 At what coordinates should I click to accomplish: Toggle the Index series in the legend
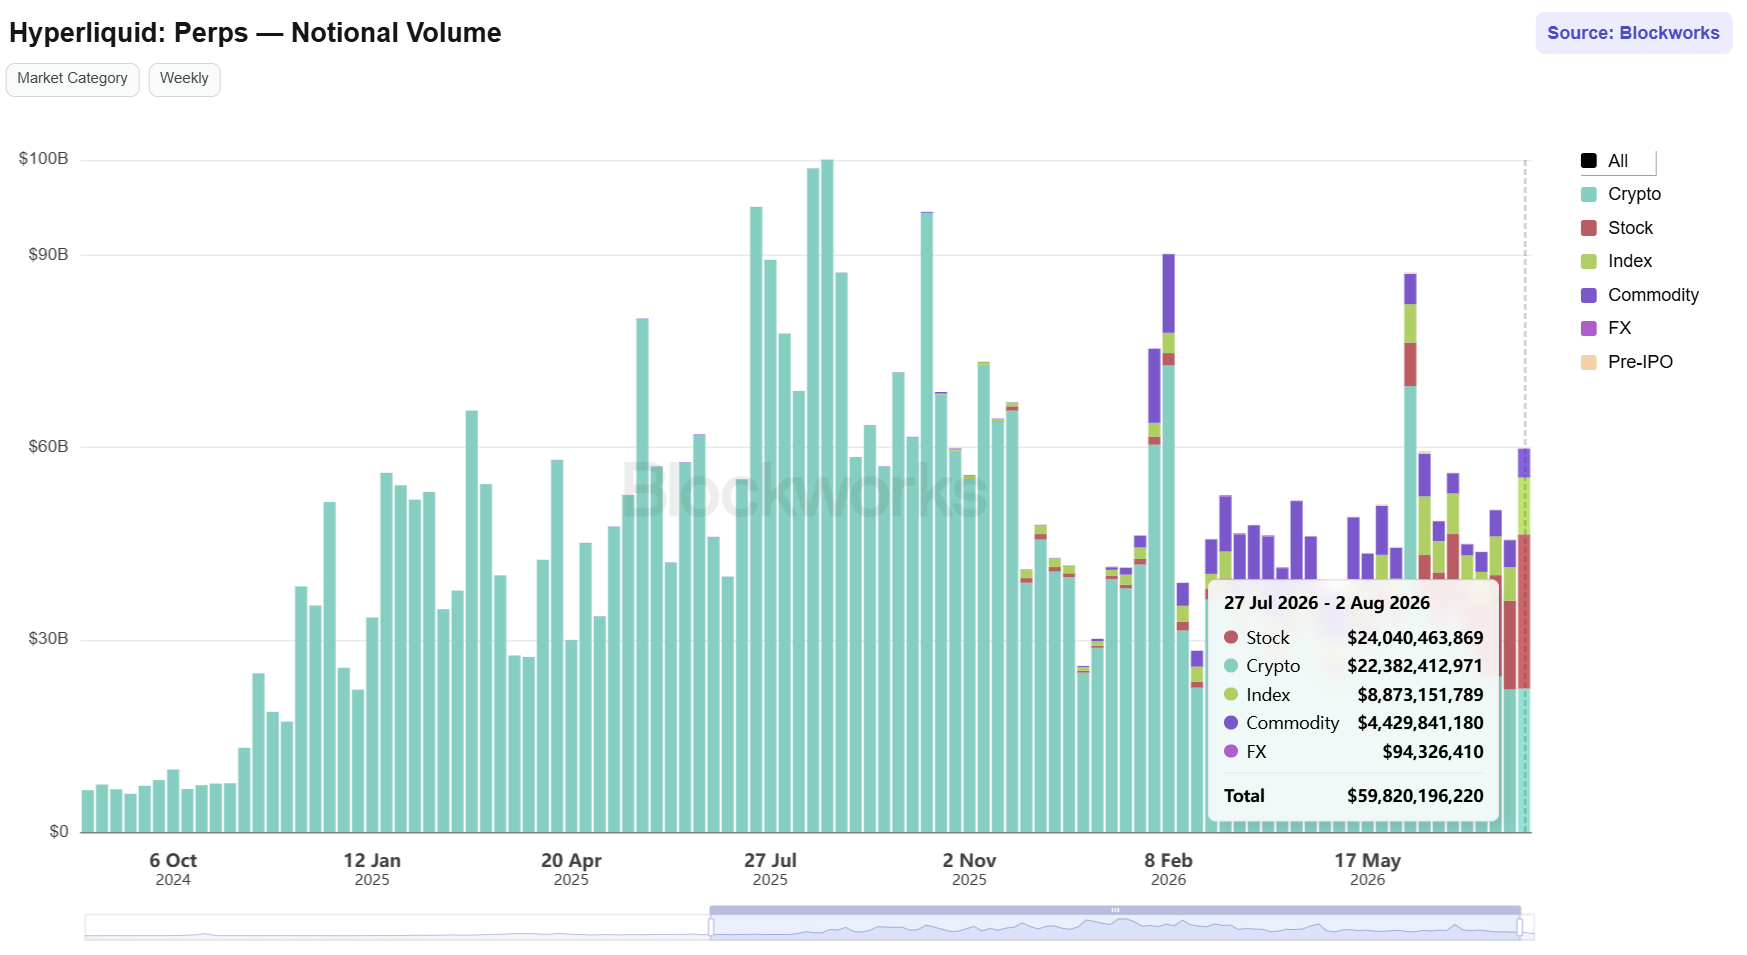1616,261
